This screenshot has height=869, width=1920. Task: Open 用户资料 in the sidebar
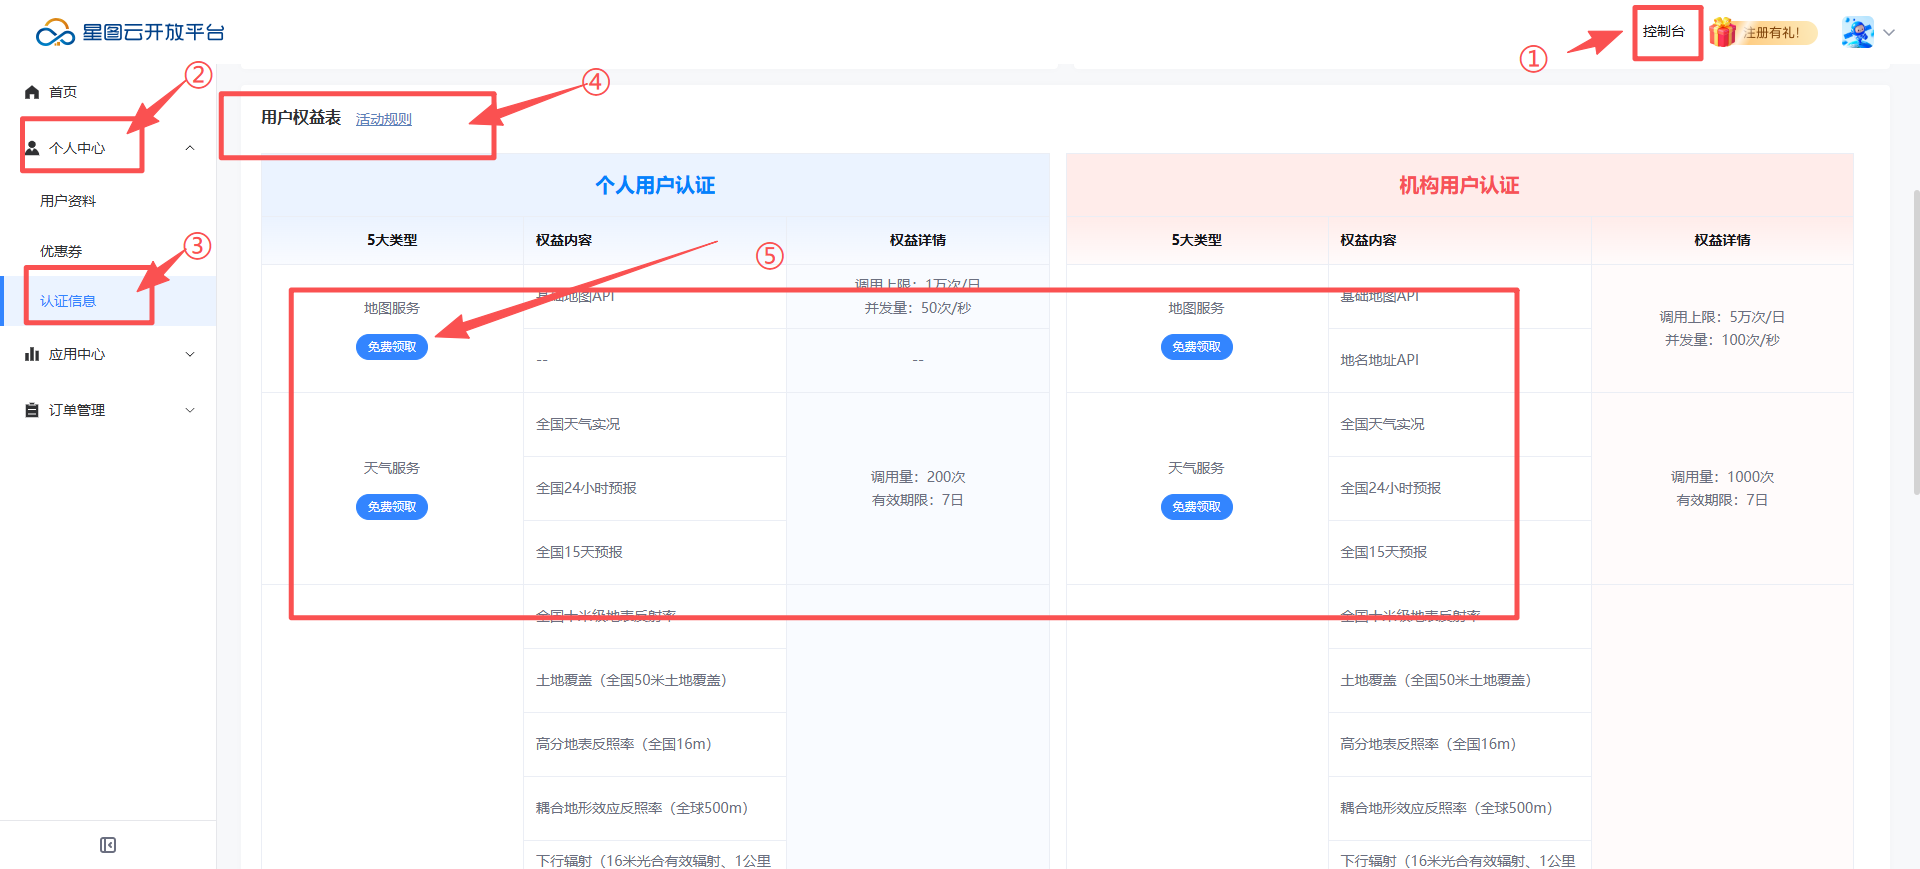[68, 201]
